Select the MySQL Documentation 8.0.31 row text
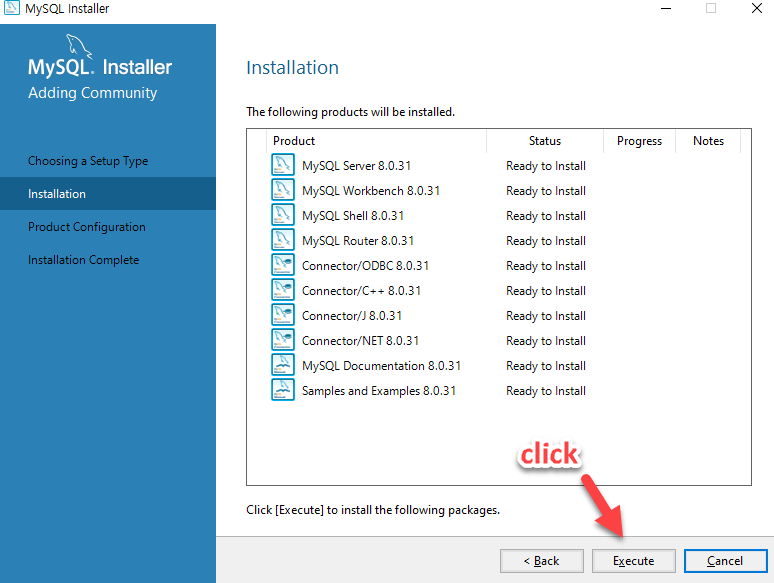The width and height of the screenshot is (774, 583). 382,366
